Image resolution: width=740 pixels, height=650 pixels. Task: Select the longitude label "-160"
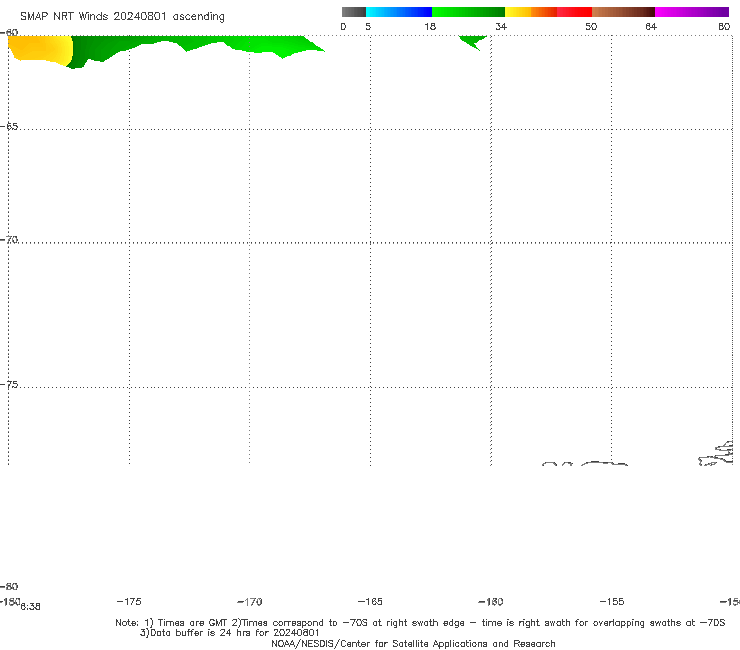(x=491, y=601)
